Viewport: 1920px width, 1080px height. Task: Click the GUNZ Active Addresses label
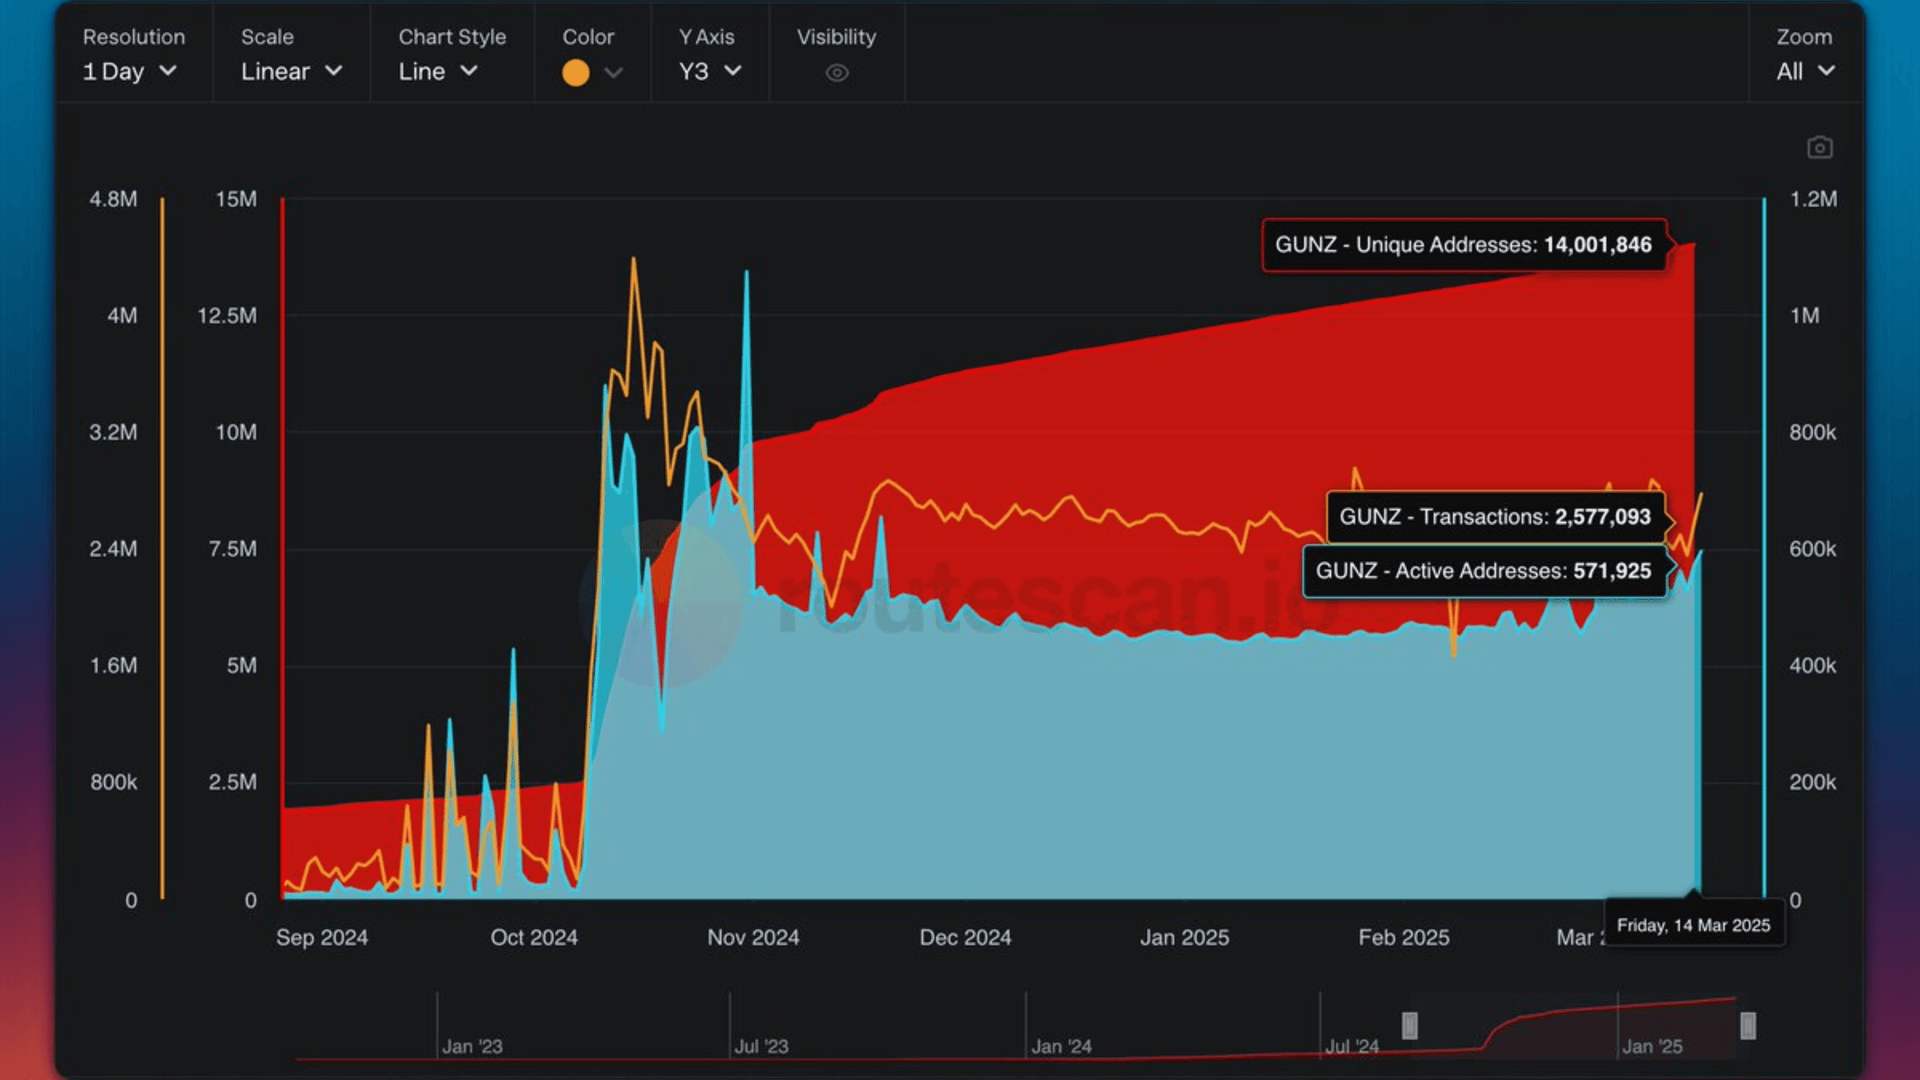tap(1486, 571)
